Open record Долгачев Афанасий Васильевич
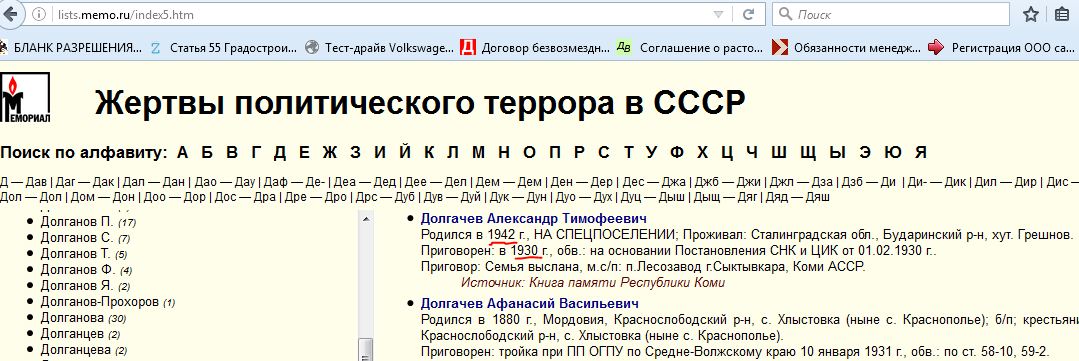This screenshot has height=361, width=1079. click(x=529, y=303)
